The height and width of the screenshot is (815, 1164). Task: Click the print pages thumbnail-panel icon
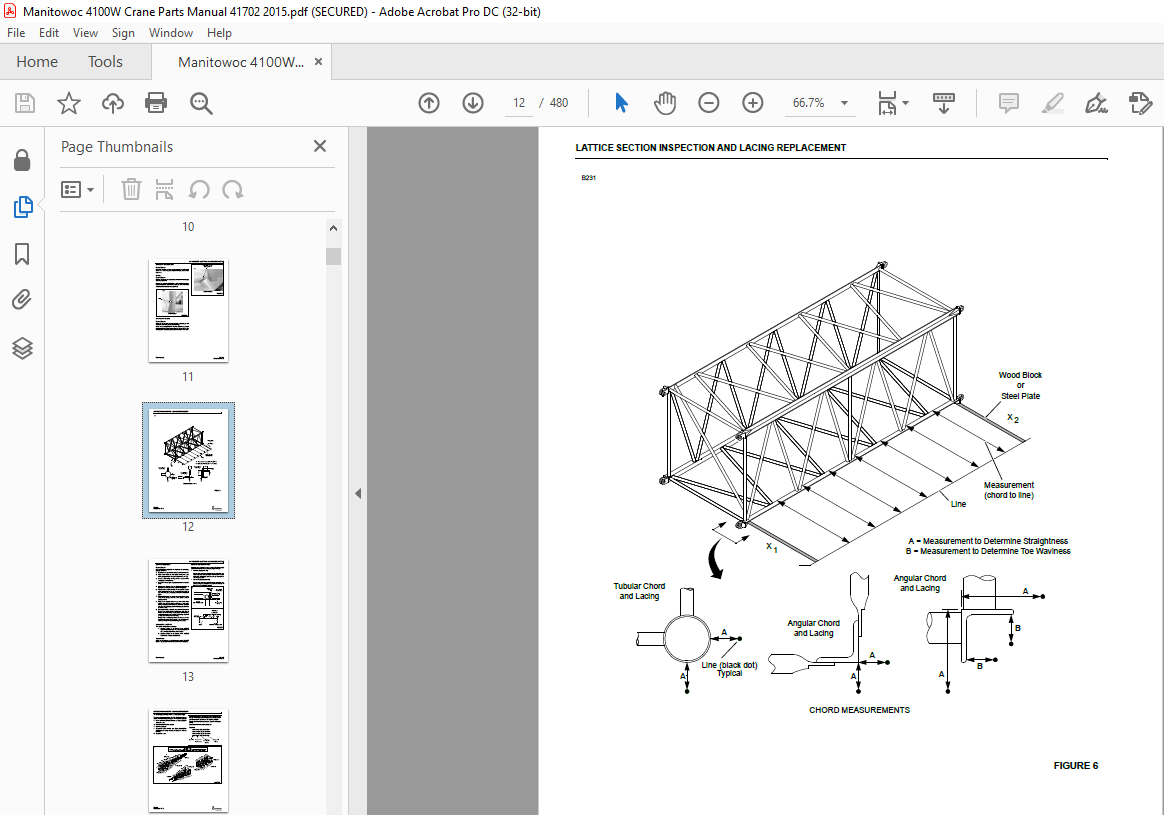tap(164, 189)
